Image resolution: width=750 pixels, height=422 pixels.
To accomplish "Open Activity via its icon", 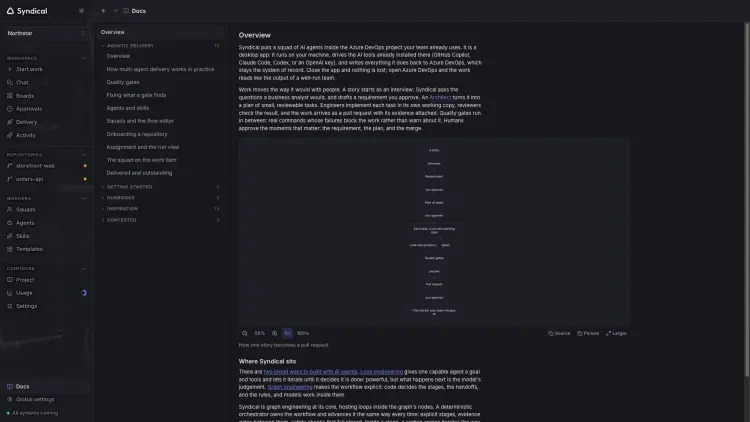I will point(10,135).
